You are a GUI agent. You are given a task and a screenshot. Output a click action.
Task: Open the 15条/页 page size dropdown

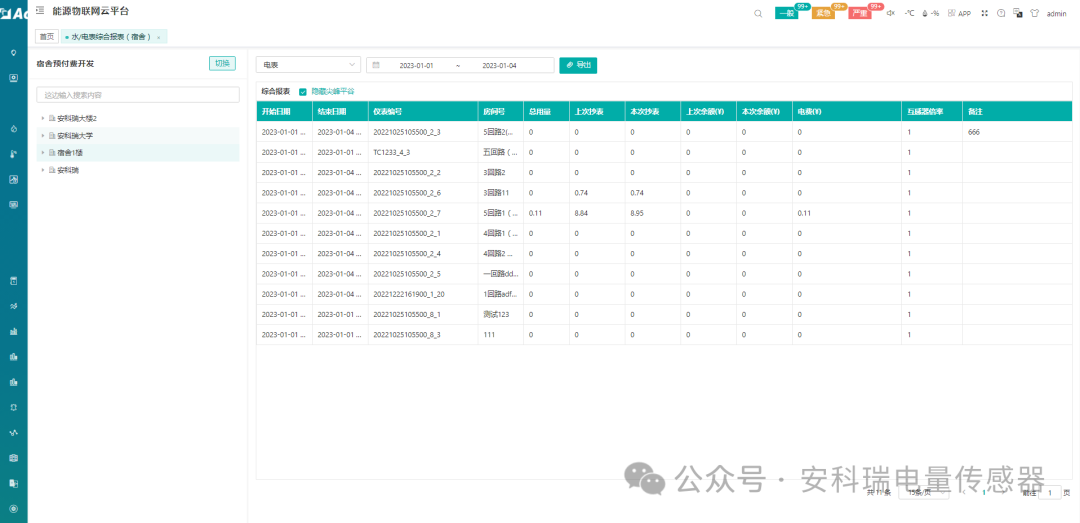[x=924, y=493]
